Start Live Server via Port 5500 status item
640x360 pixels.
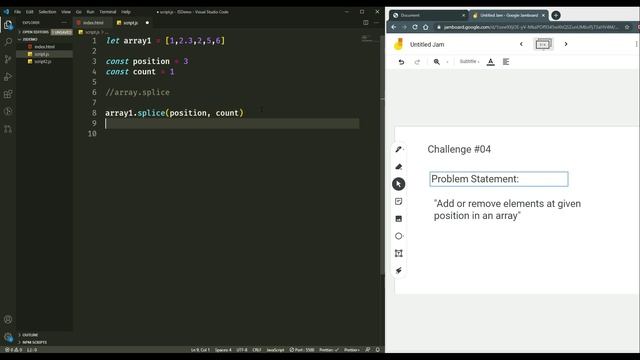point(302,350)
